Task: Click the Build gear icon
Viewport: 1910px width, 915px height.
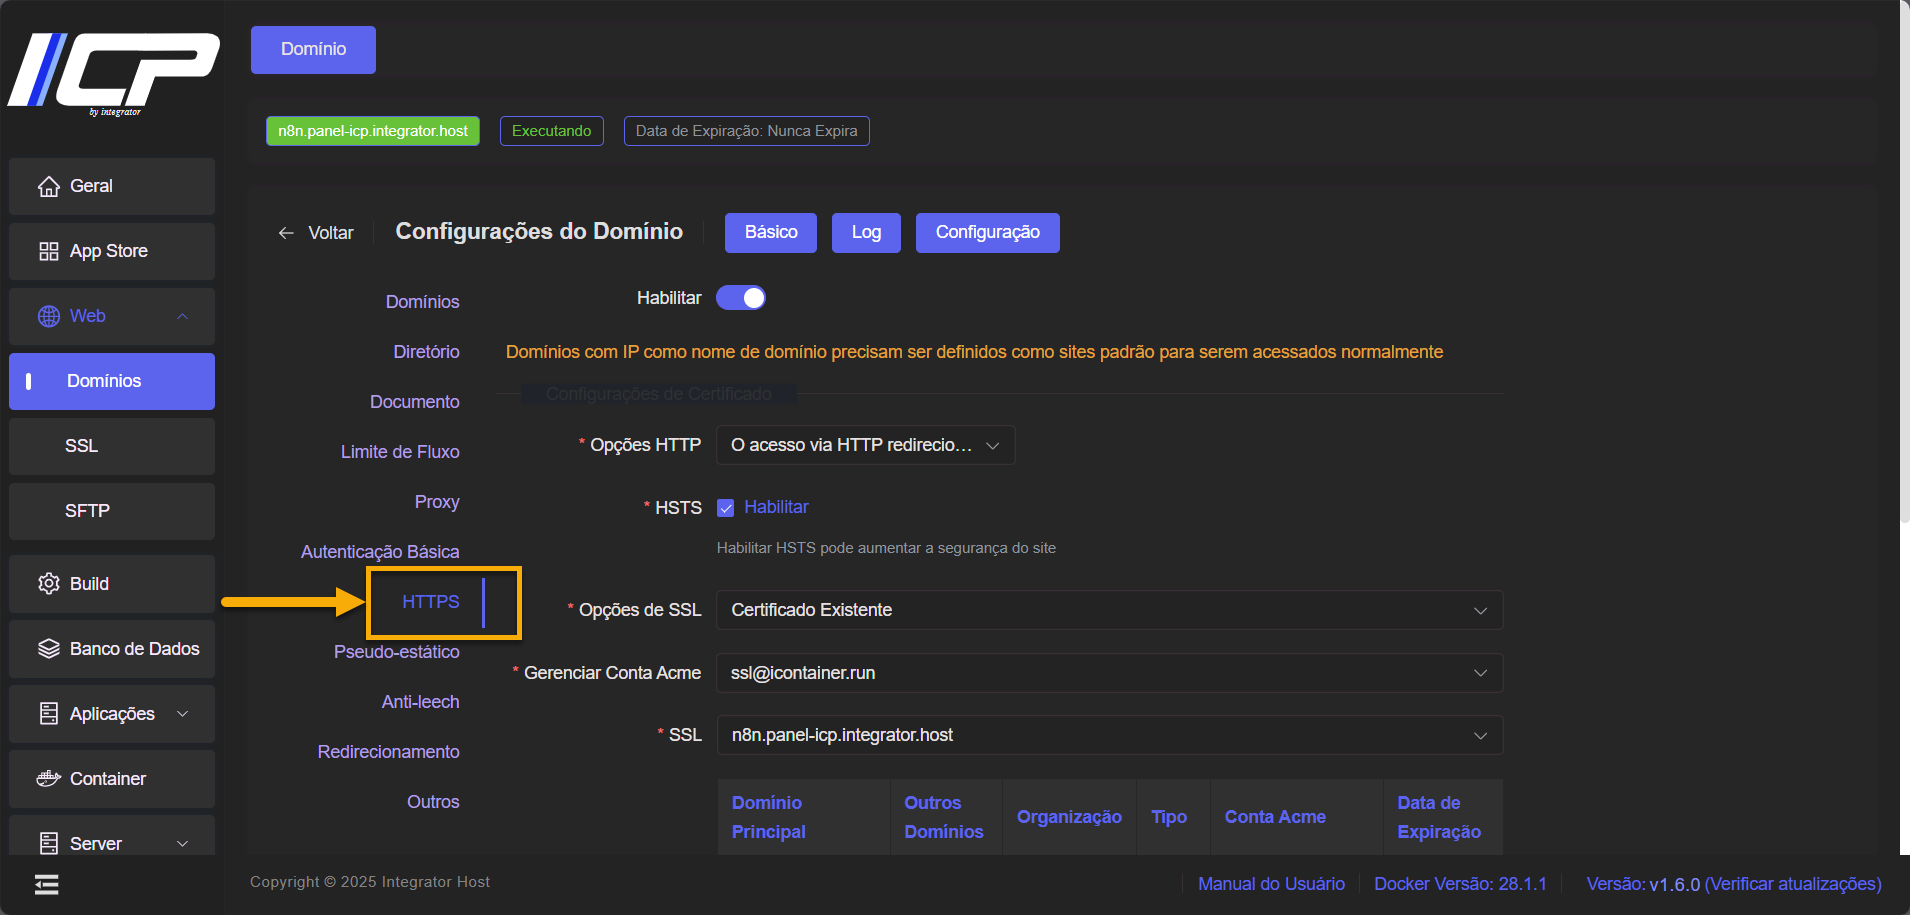Action: [x=48, y=584]
